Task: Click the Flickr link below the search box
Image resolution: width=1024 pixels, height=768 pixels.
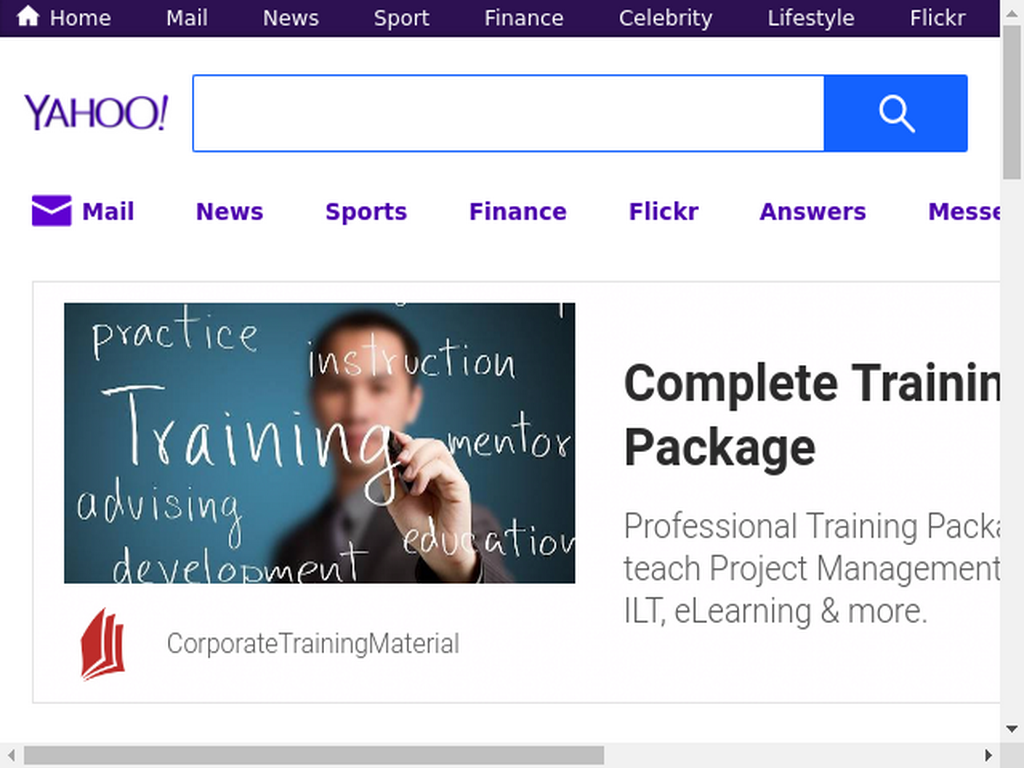Action: click(664, 212)
